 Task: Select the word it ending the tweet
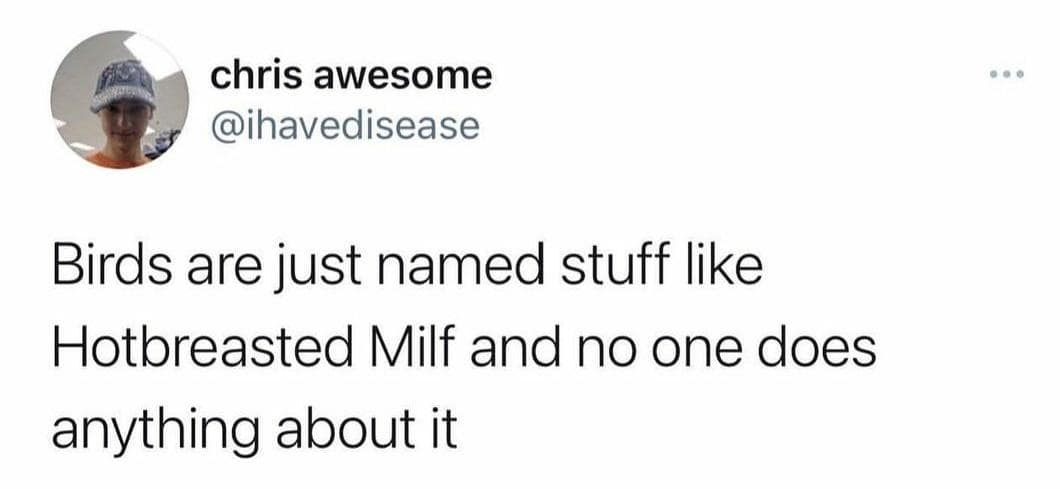pyautogui.click(x=441, y=431)
